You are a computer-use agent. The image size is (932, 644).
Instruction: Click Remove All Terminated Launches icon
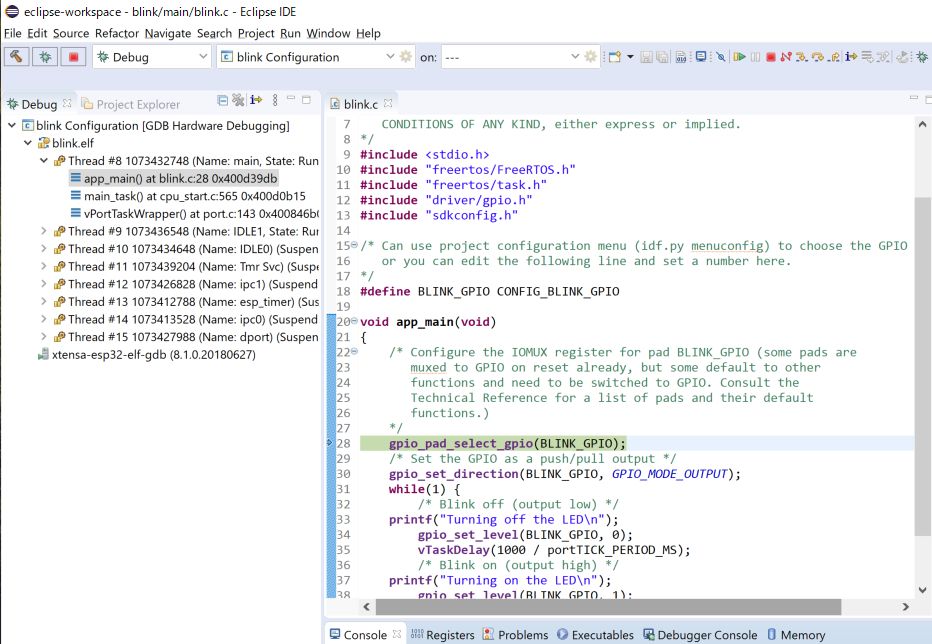click(238, 100)
